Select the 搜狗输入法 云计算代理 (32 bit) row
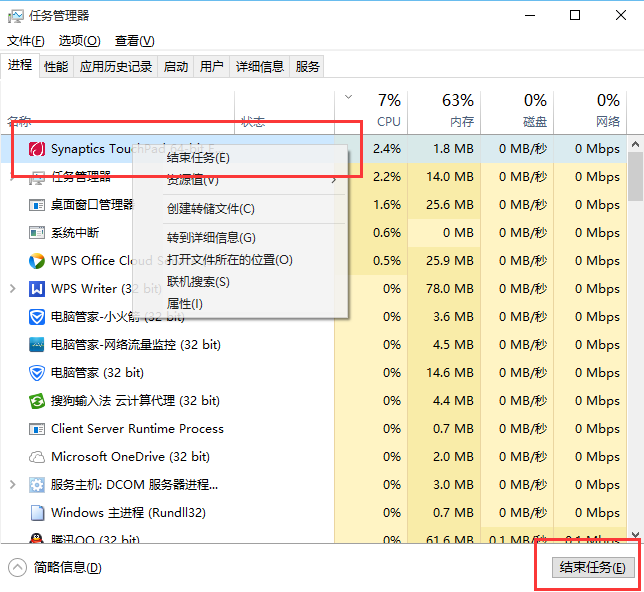644x592 pixels. point(314,401)
